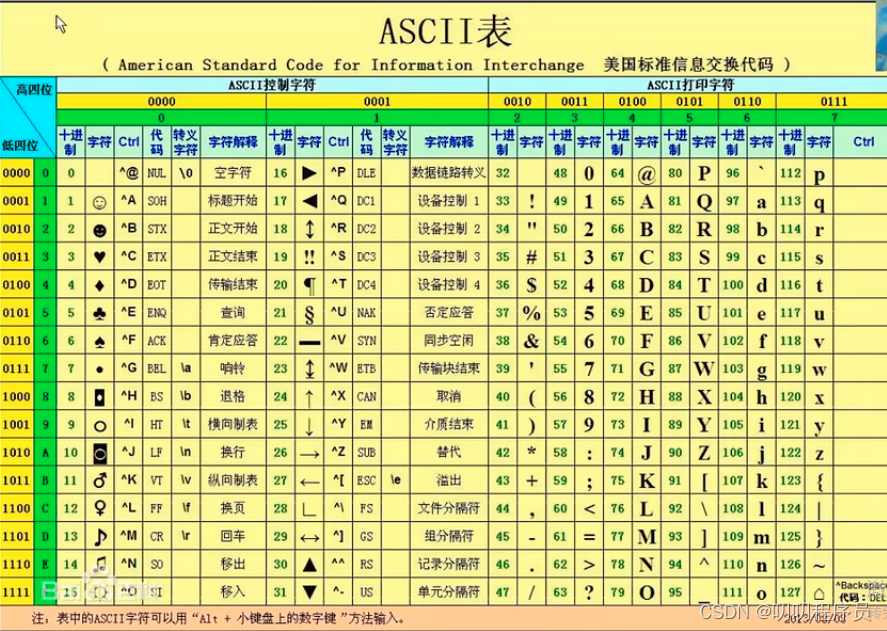Click the double exclamation mark symbol
The width and height of the screenshot is (887, 631).
309,257
